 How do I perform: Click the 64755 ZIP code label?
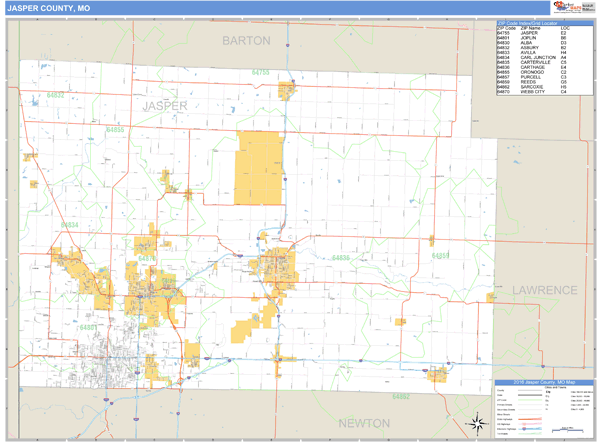pos(261,73)
